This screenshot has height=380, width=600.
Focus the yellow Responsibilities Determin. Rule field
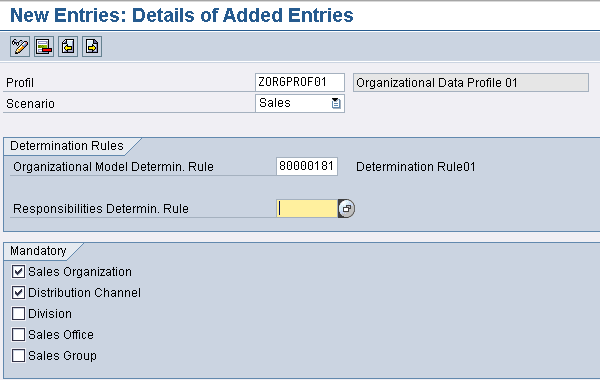click(307, 209)
